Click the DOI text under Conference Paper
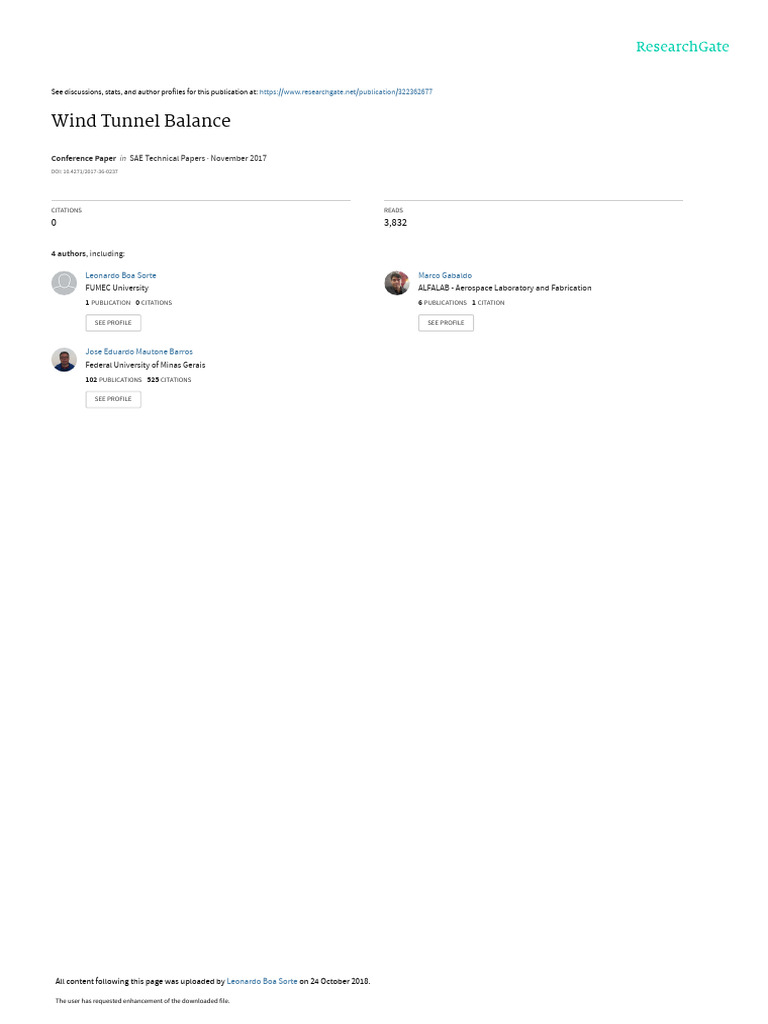Screen dimensions: 768x1024 pos(84,172)
